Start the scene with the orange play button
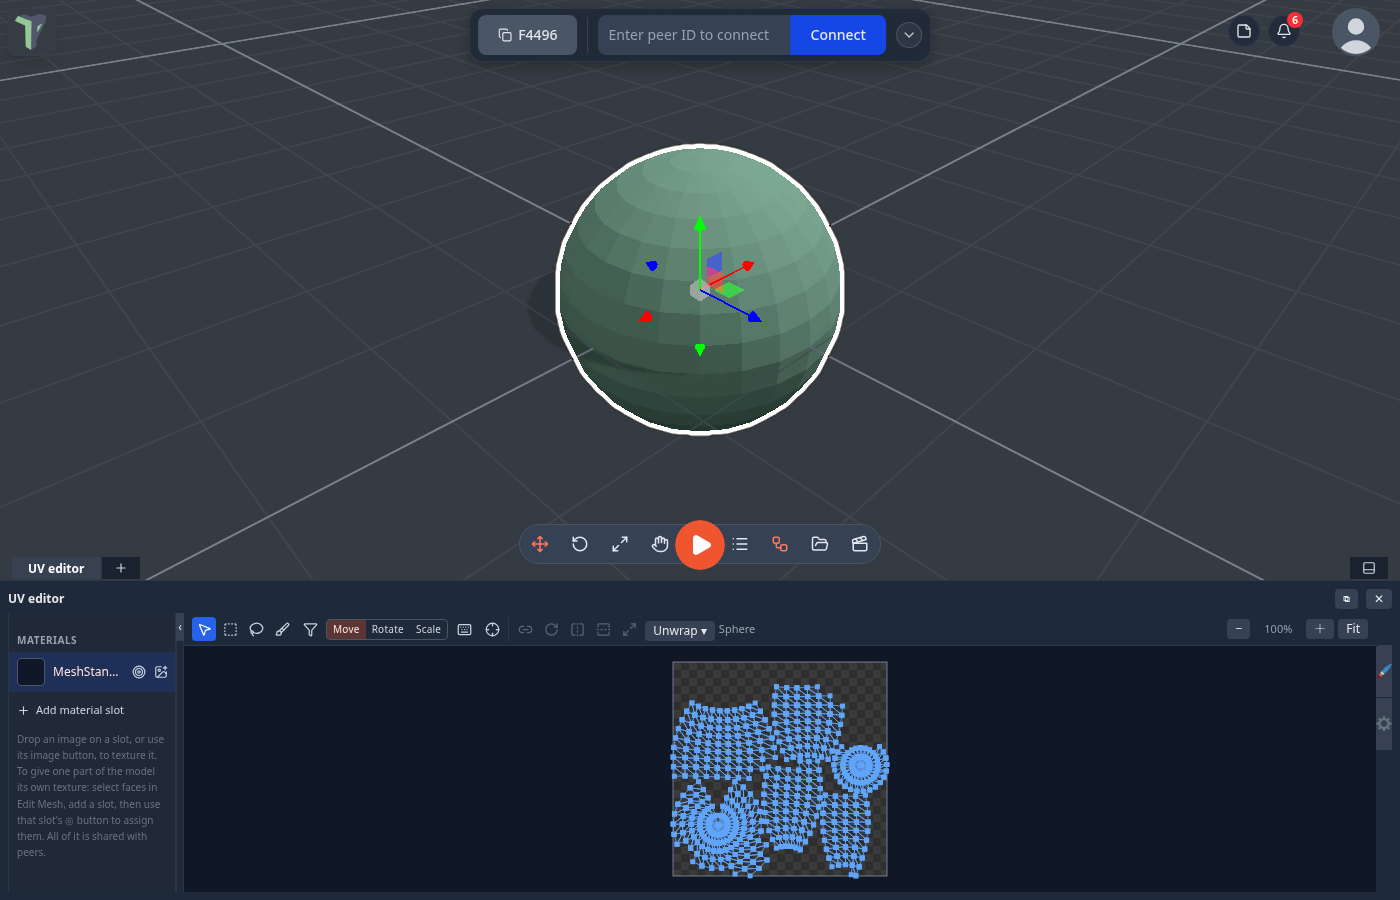This screenshot has height=900, width=1400. coord(700,544)
